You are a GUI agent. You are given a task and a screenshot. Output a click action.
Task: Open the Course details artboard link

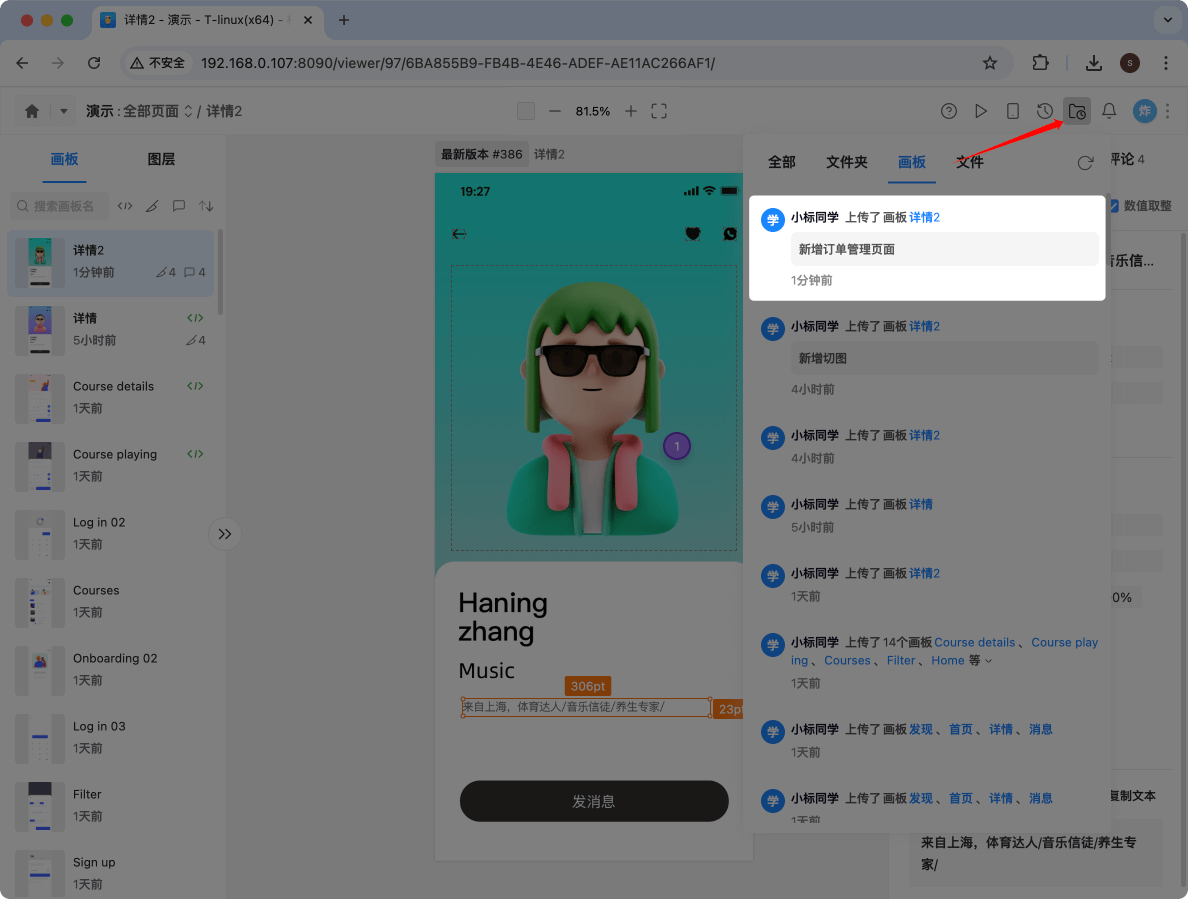(974, 643)
